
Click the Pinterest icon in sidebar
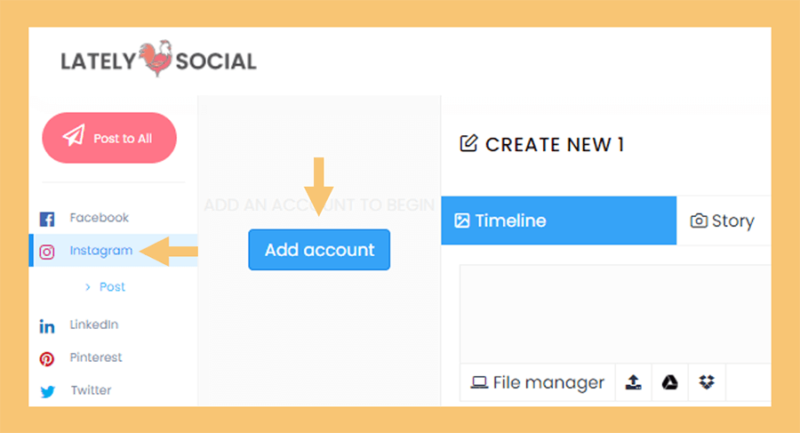coord(47,359)
